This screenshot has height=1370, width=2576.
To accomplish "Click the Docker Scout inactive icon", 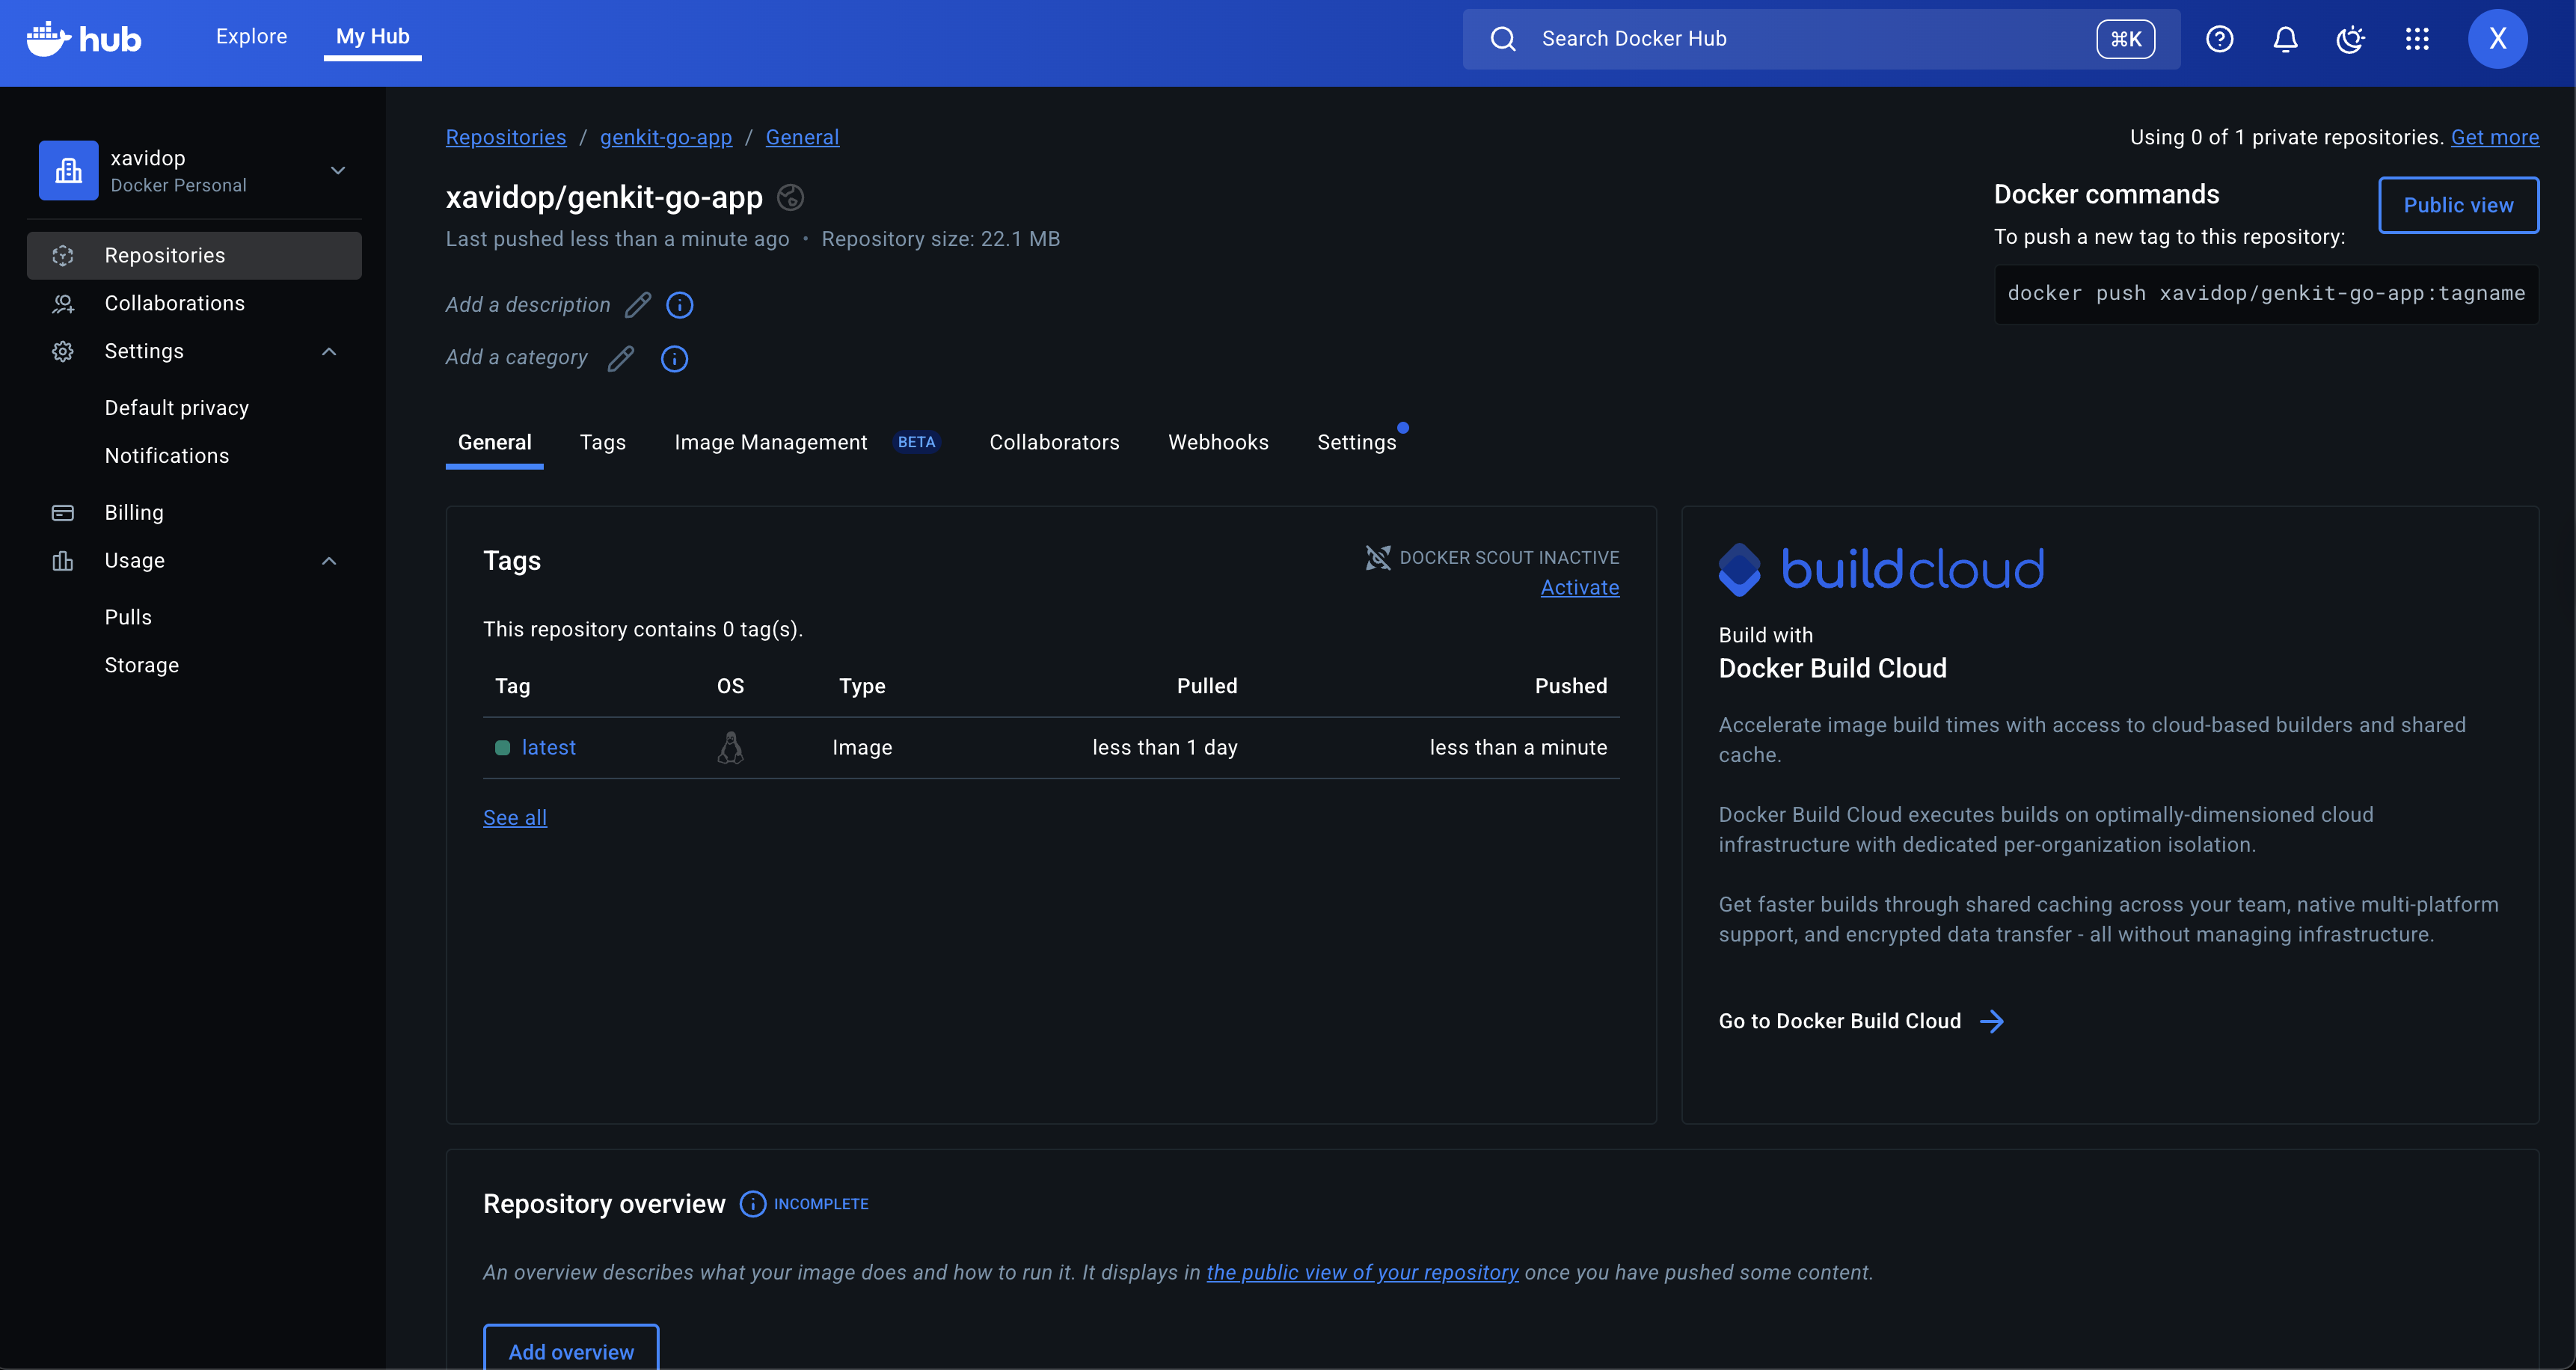I will tap(1378, 557).
